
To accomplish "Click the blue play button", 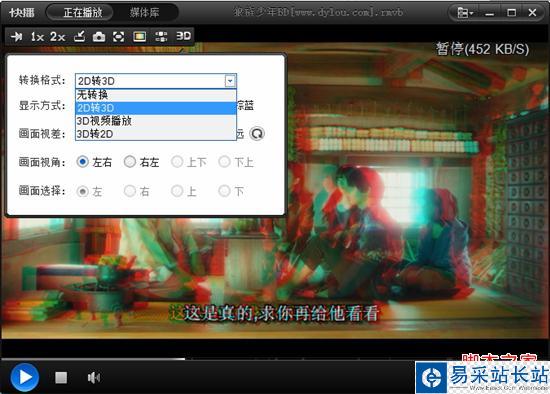I will [25, 378].
